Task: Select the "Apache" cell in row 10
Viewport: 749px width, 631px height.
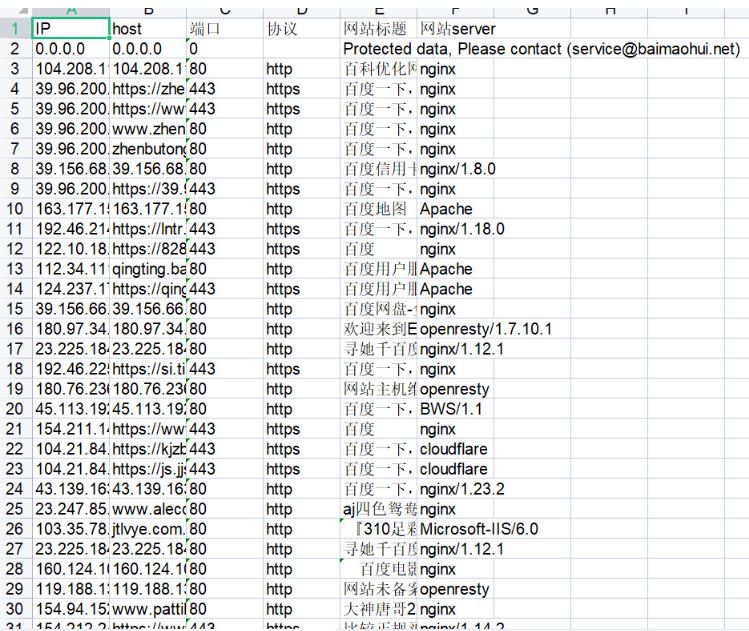Action: (456, 209)
